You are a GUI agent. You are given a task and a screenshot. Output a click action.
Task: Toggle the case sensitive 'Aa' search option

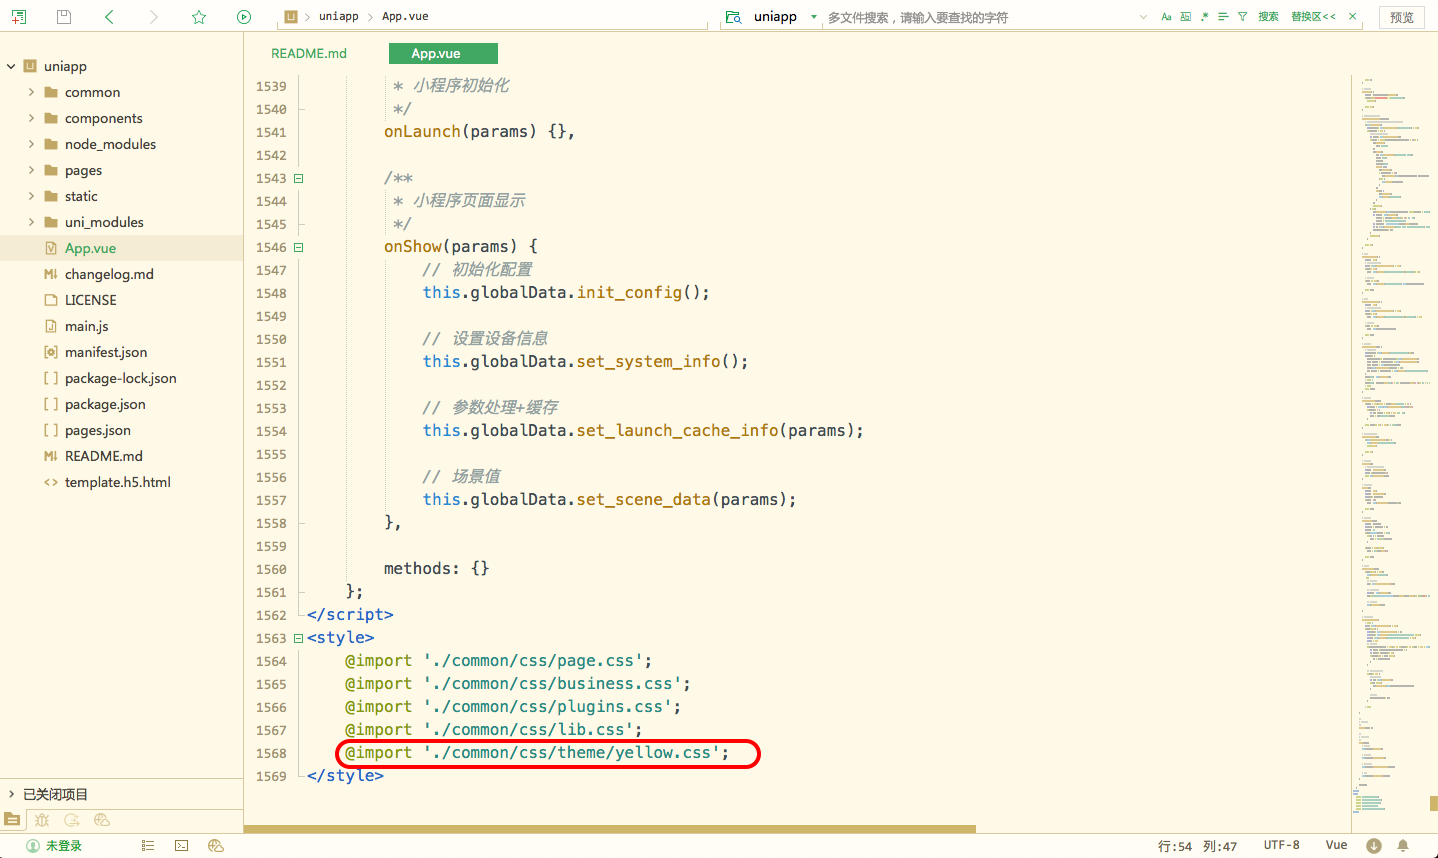[1166, 17]
